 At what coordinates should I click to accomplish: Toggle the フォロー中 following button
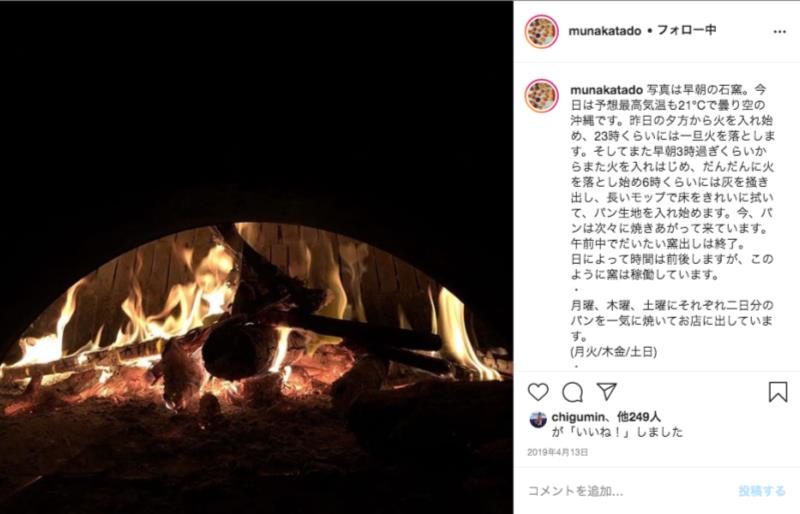pos(687,30)
